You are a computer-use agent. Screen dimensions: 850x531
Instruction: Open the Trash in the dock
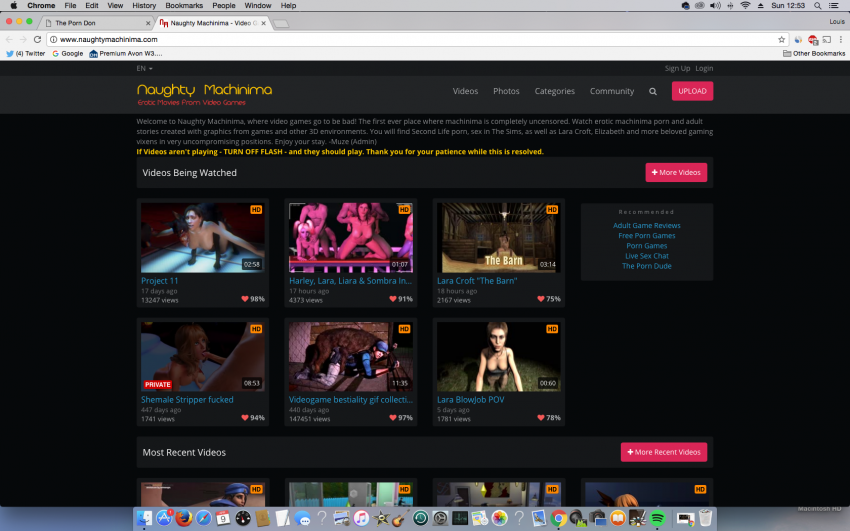pos(705,518)
